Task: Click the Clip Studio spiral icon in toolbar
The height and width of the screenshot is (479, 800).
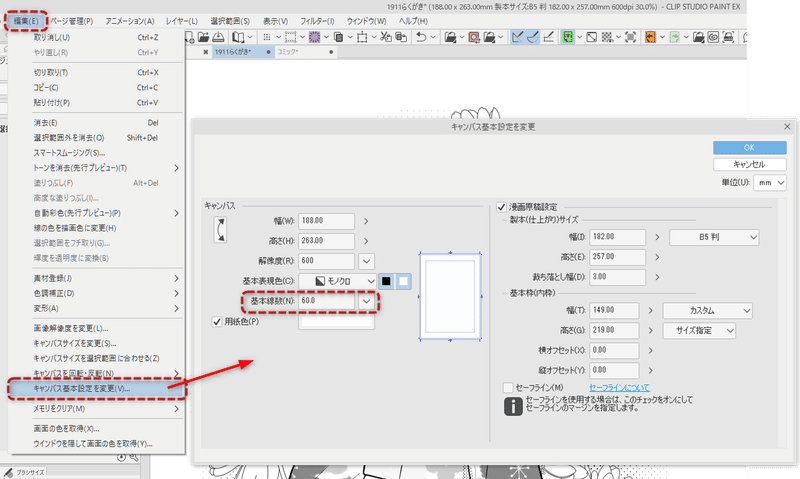Action: (713, 37)
